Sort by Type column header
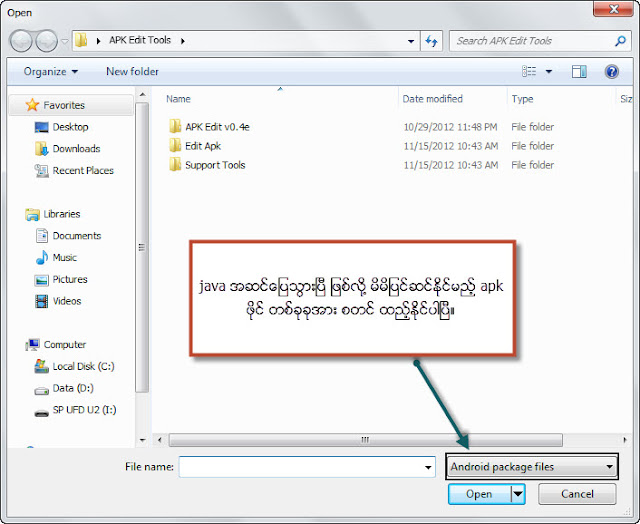This screenshot has width=640, height=524. point(522,99)
